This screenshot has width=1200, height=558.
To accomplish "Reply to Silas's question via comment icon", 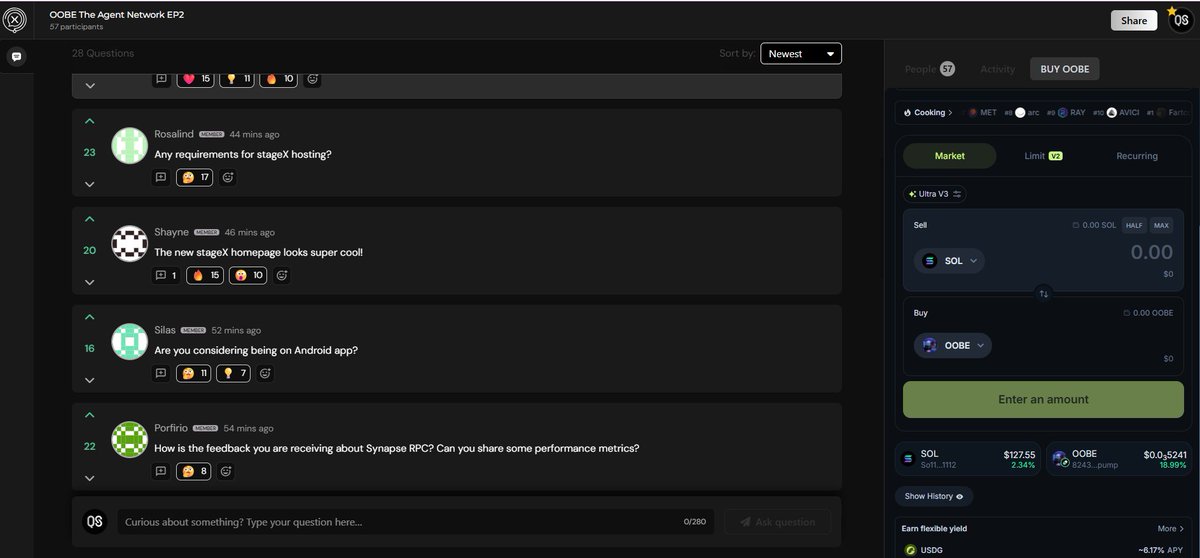I will coord(161,373).
